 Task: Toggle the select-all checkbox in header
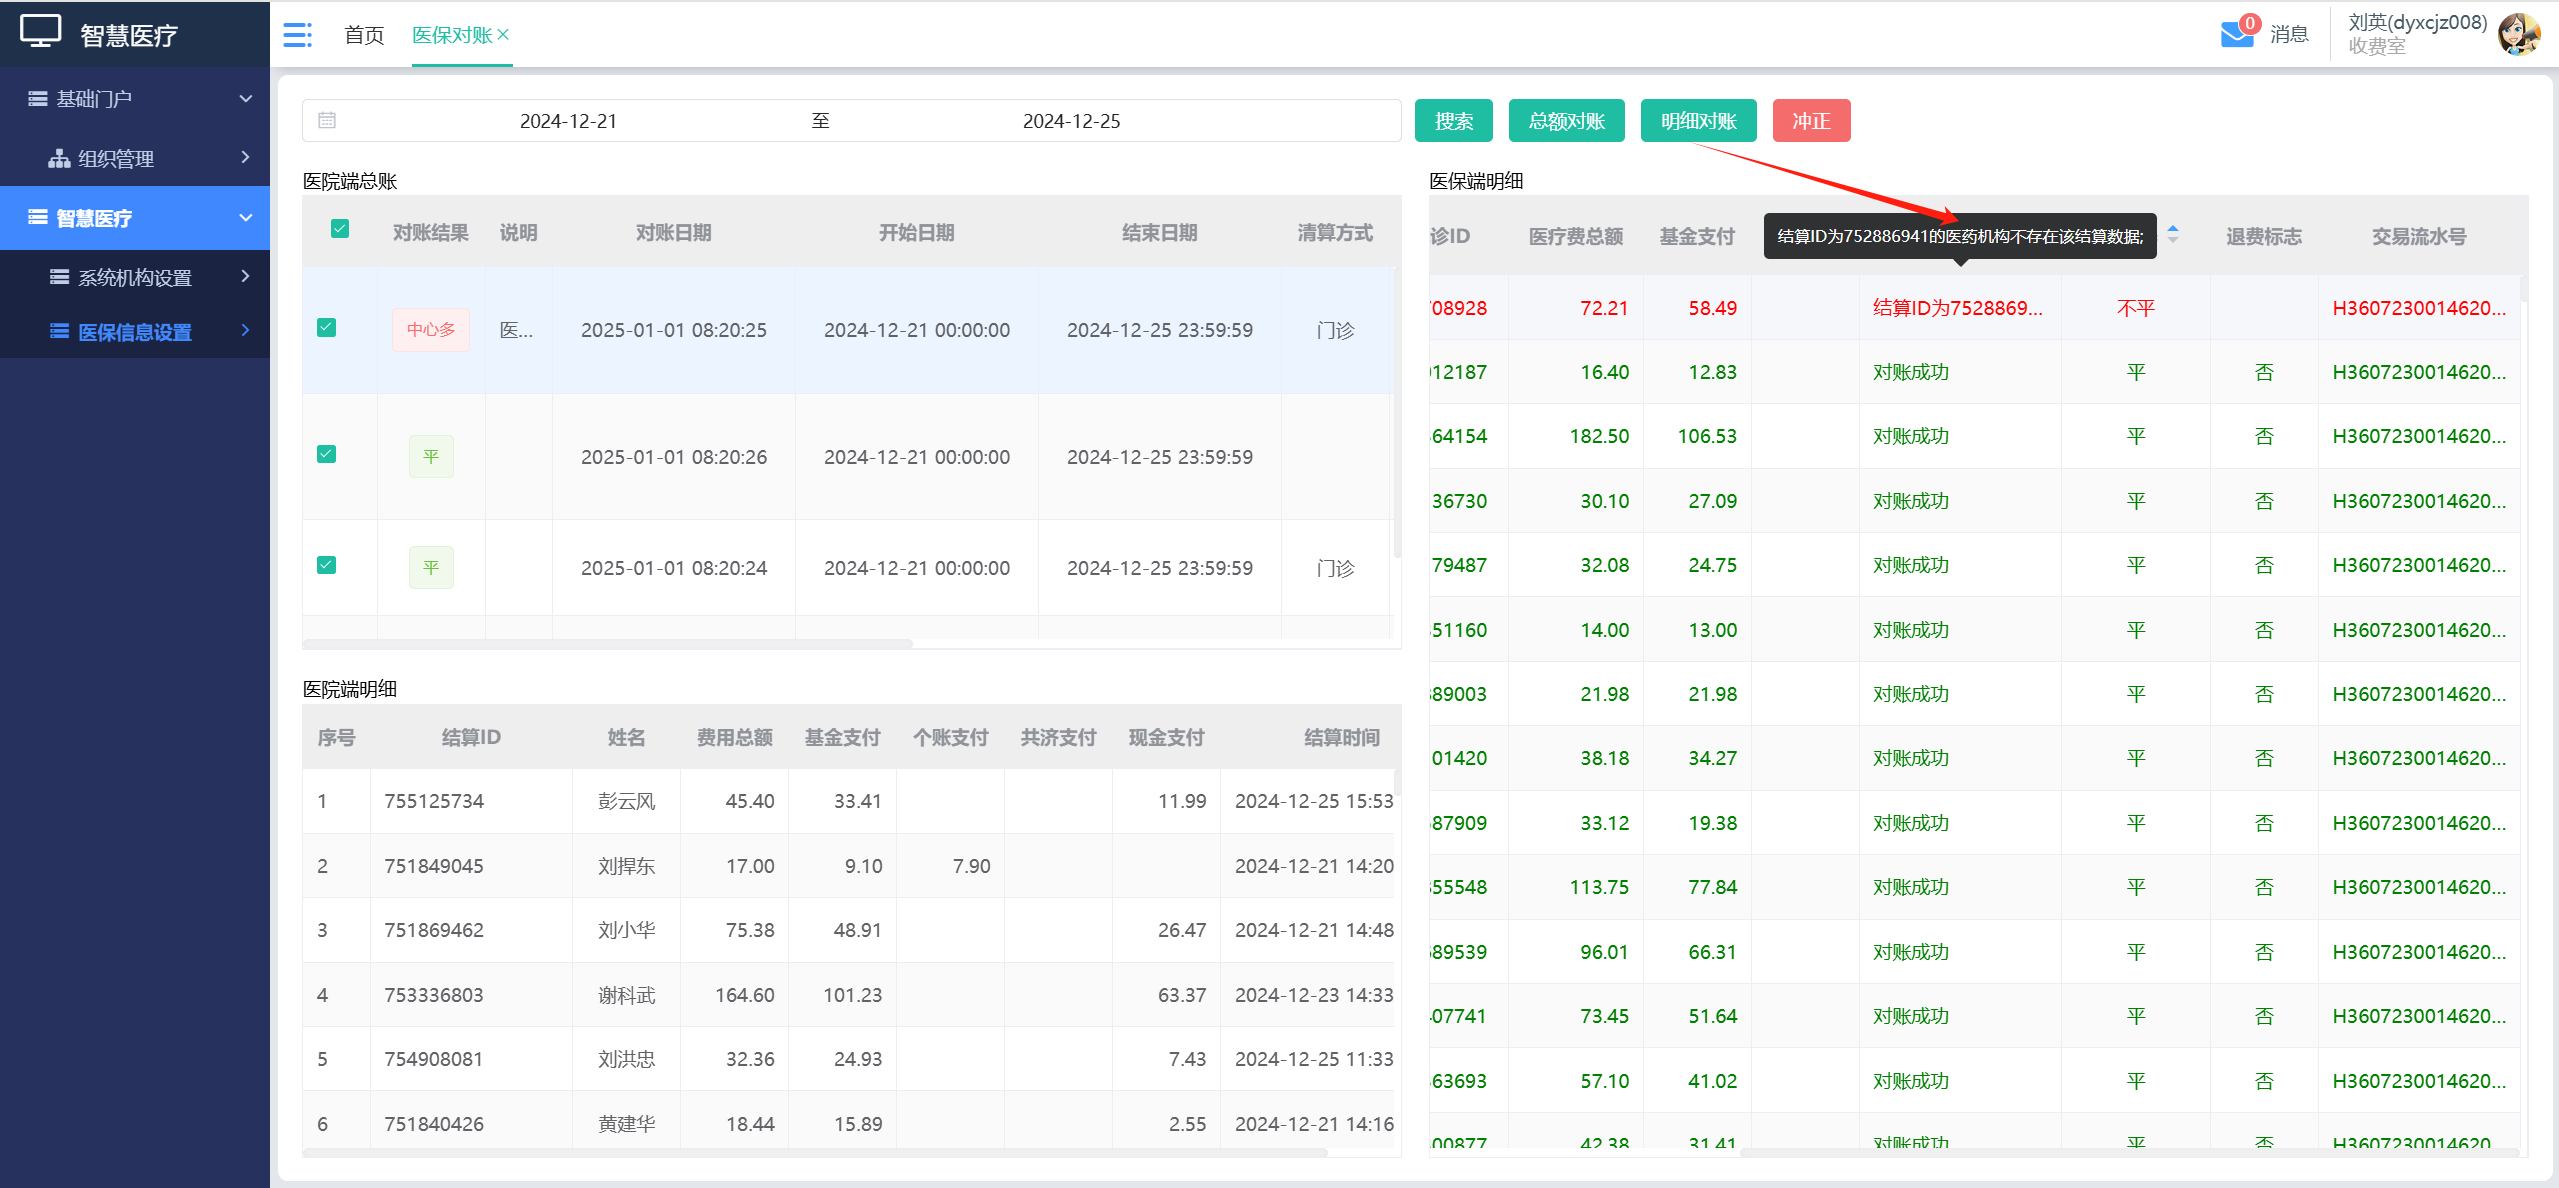click(340, 229)
